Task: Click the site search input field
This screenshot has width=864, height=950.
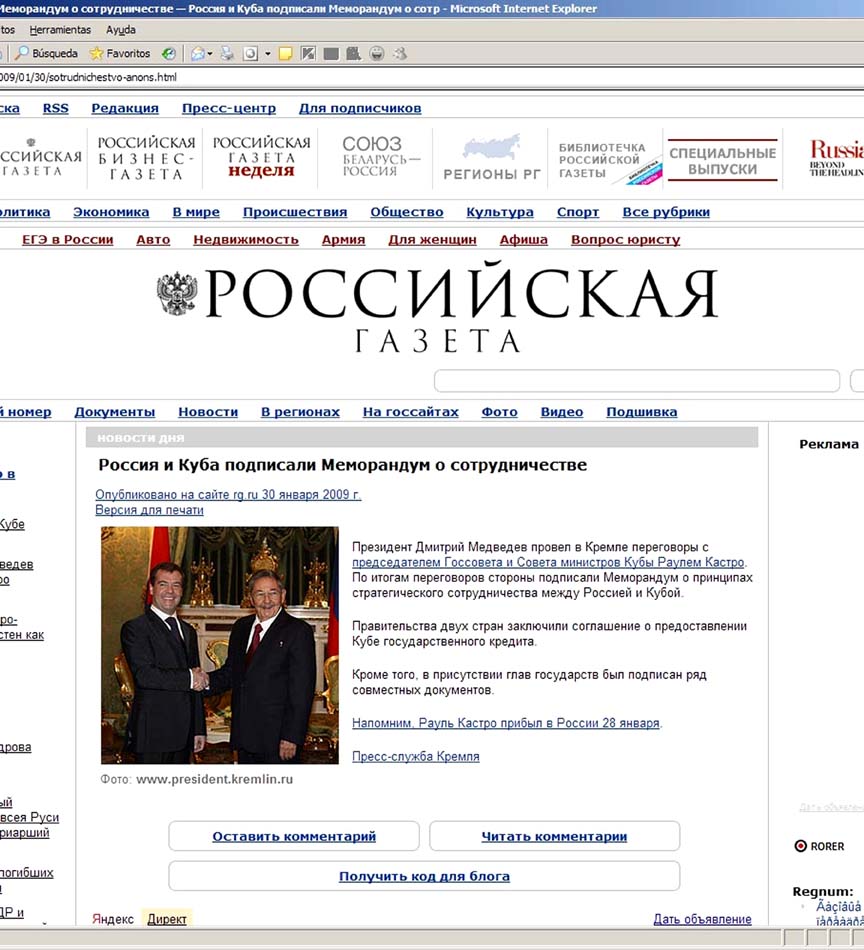Action: click(x=637, y=381)
